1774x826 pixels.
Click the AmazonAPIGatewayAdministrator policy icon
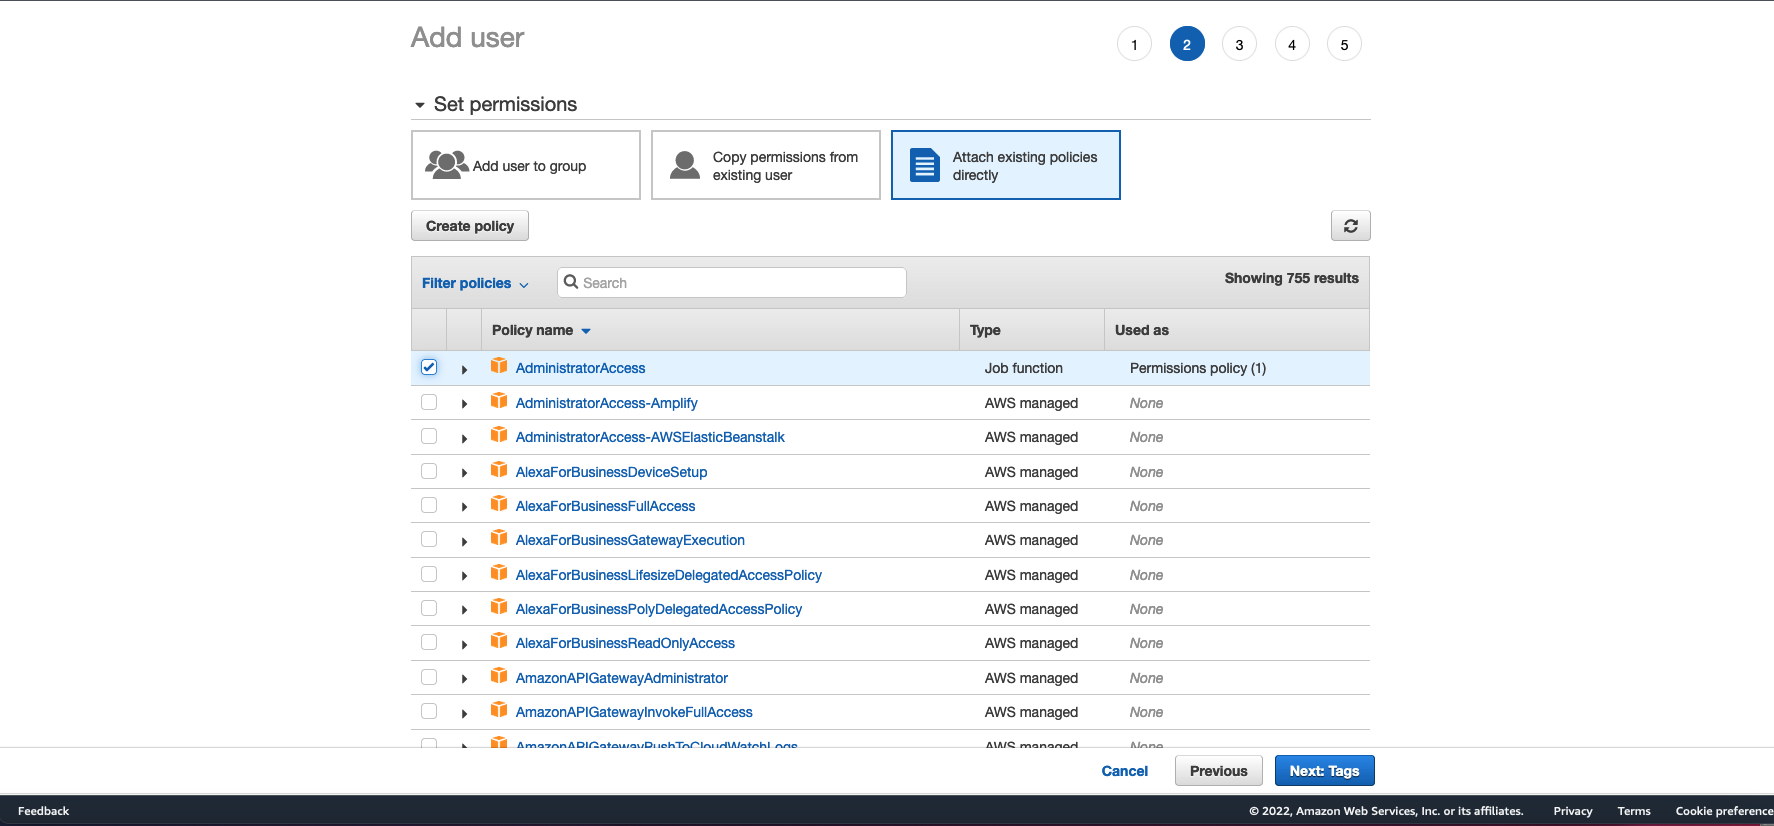point(499,676)
